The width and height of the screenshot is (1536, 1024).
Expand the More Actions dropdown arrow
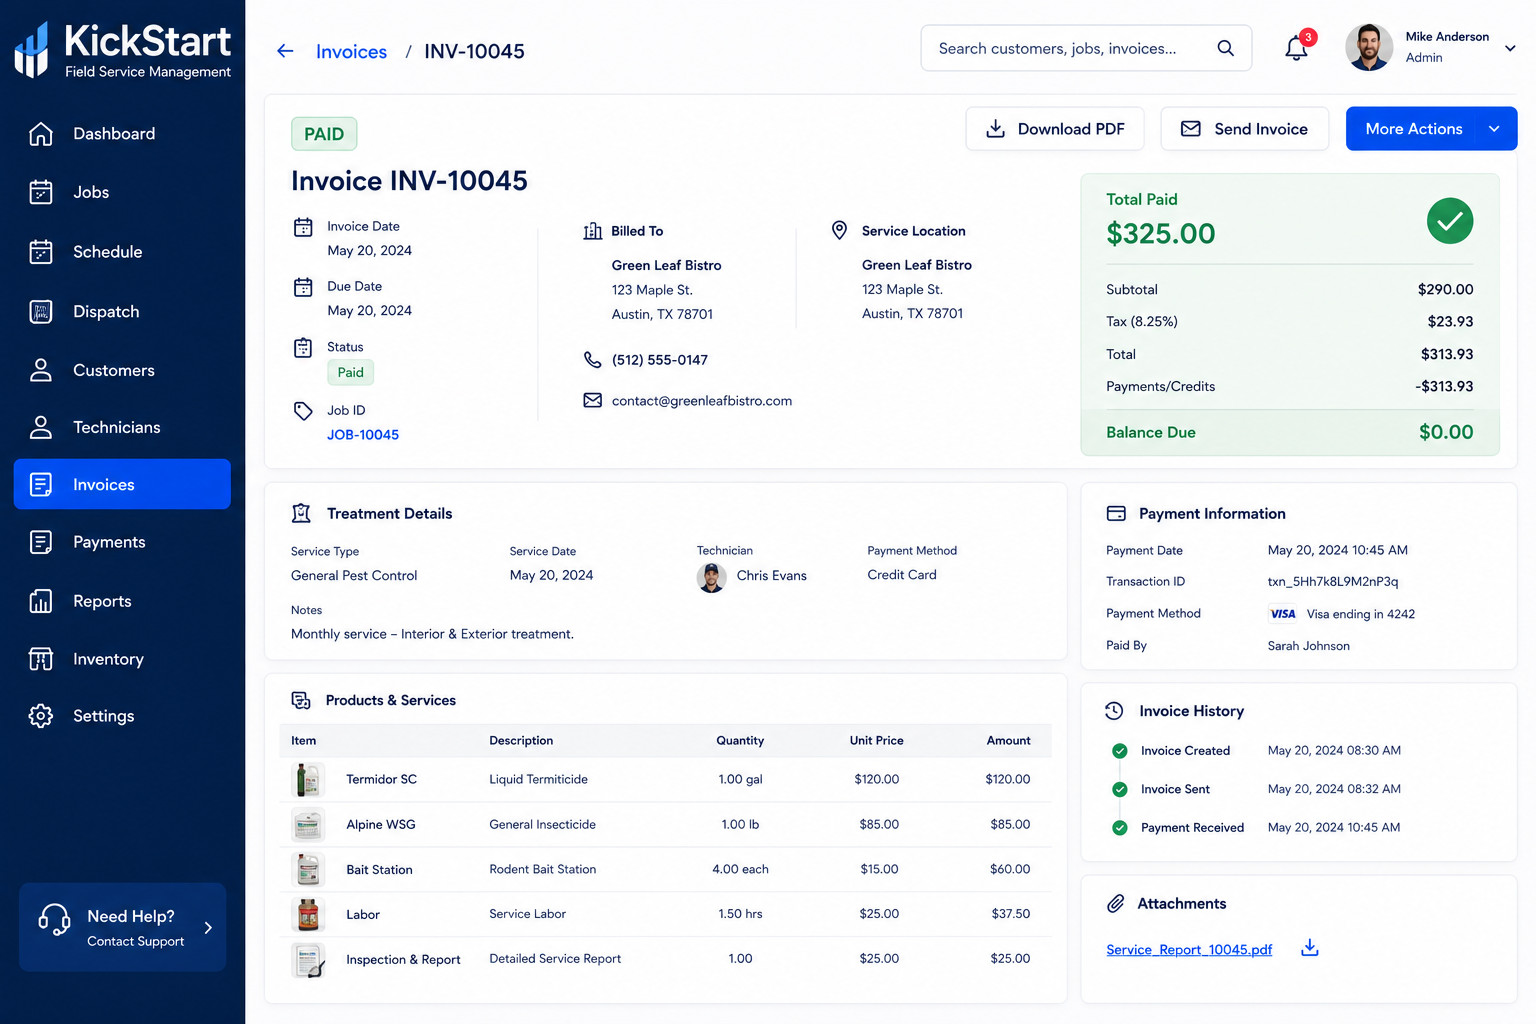point(1494,129)
